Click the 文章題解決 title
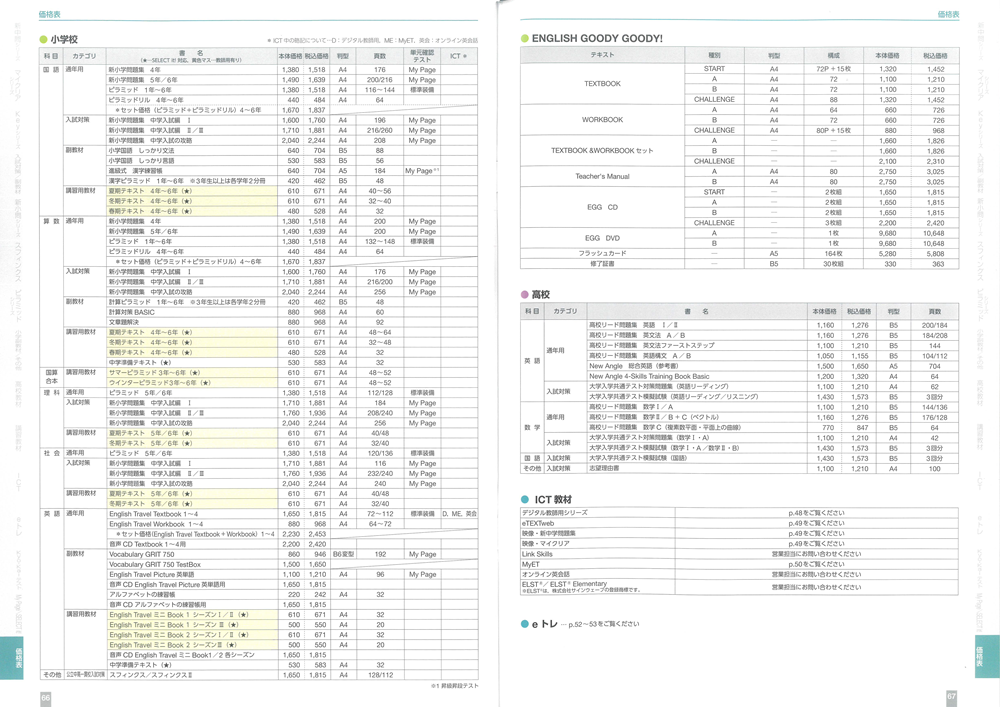1000x707 pixels. click(x=124, y=323)
